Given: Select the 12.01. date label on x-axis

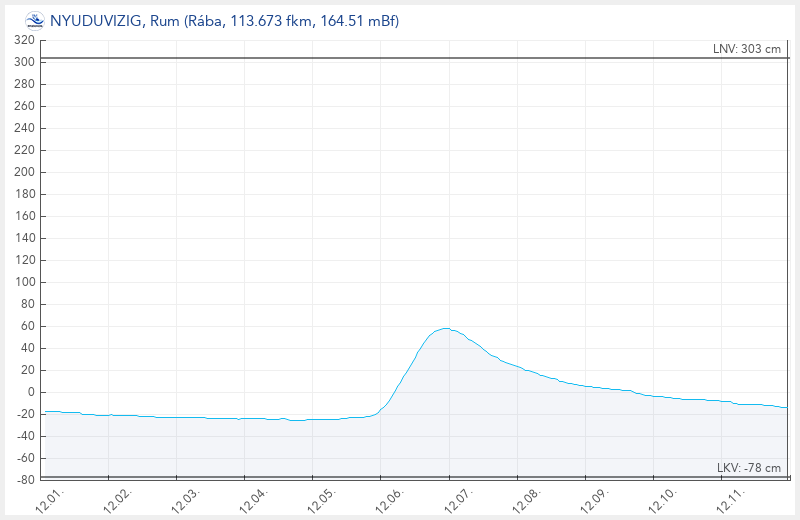Looking at the screenshot, I should [x=49, y=499].
